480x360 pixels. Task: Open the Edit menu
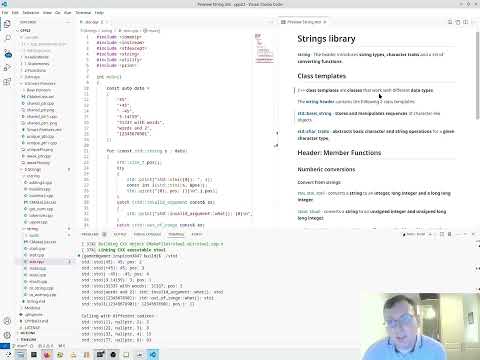click(x=15, y=13)
